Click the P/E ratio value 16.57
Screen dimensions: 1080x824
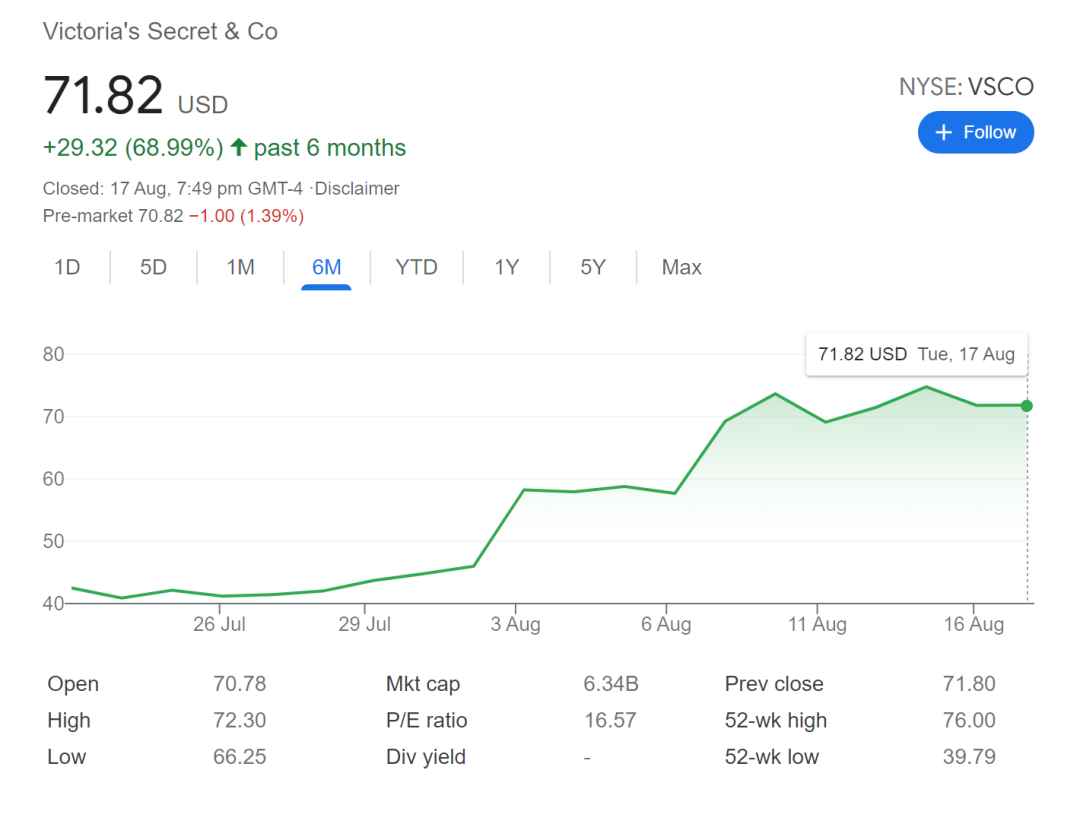(610, 720)
